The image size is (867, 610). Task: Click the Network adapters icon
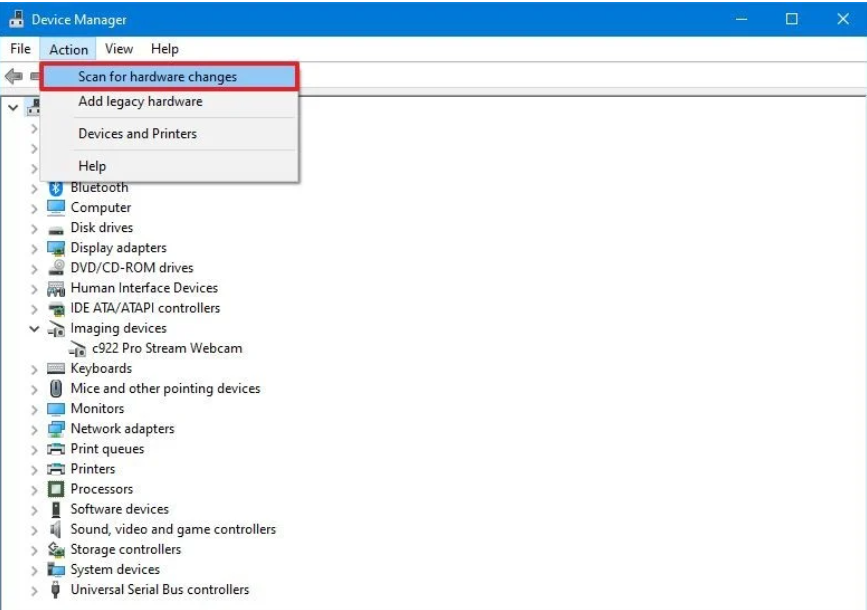[x=56, y=429]
